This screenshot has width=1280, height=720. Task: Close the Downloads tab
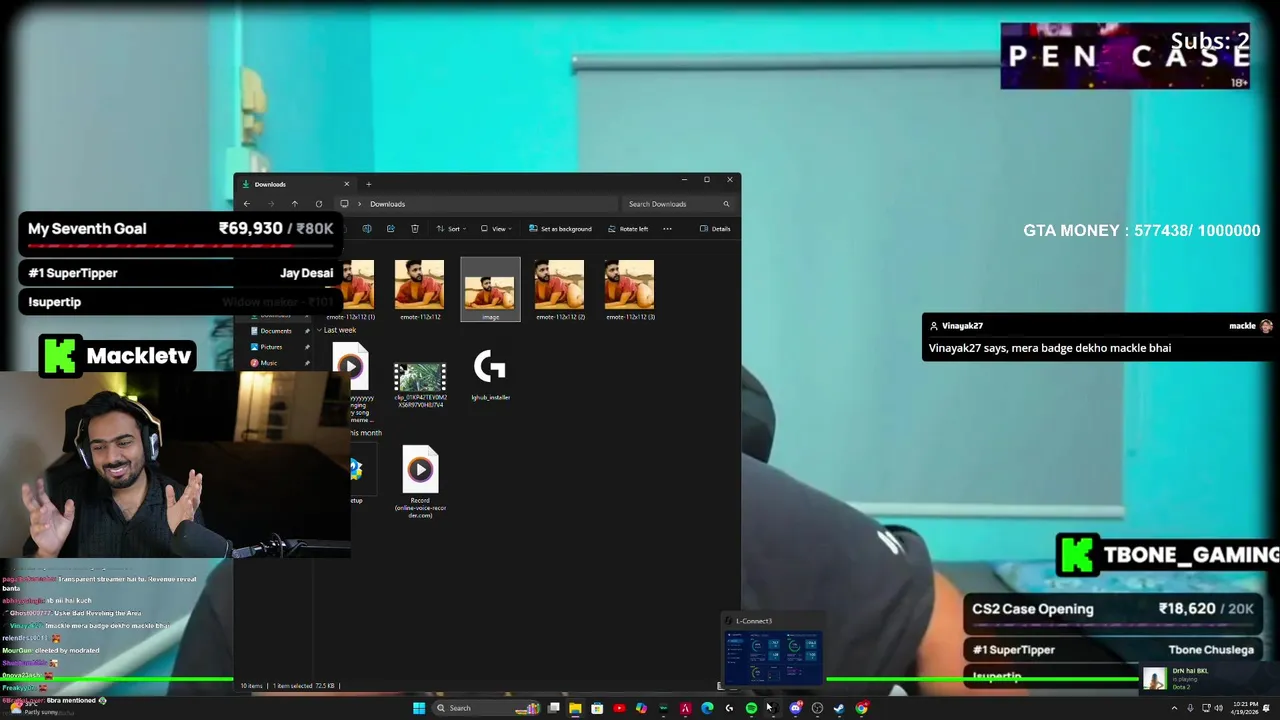coord(346,184)
